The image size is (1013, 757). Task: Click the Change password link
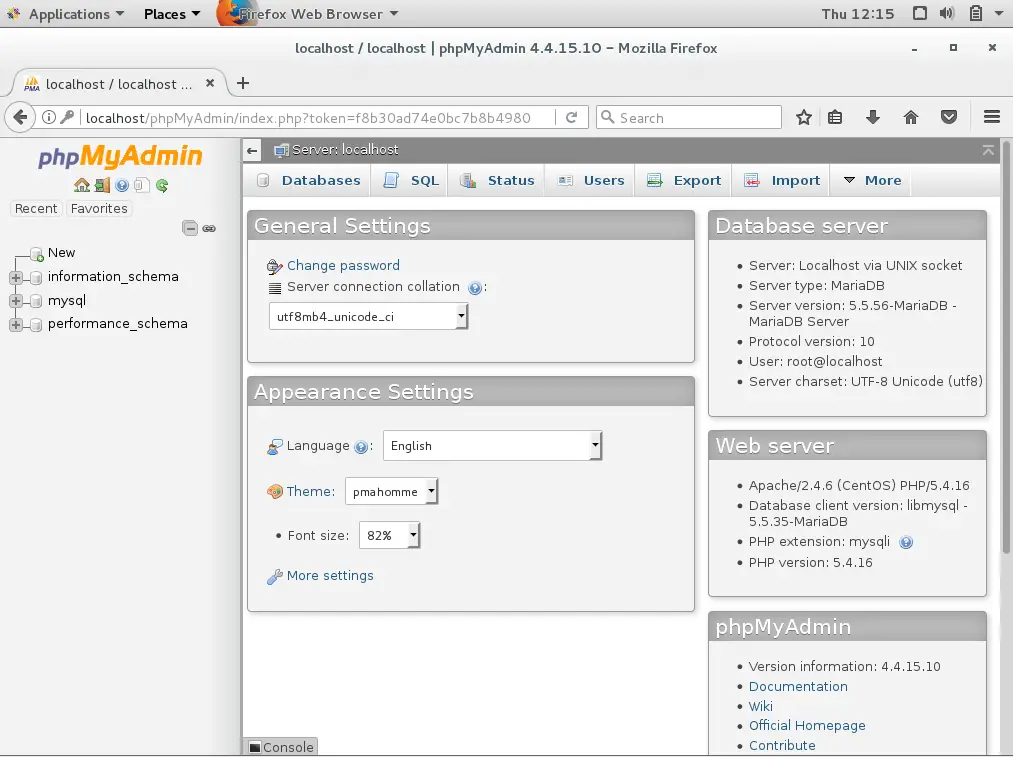[x=343, y=265]
